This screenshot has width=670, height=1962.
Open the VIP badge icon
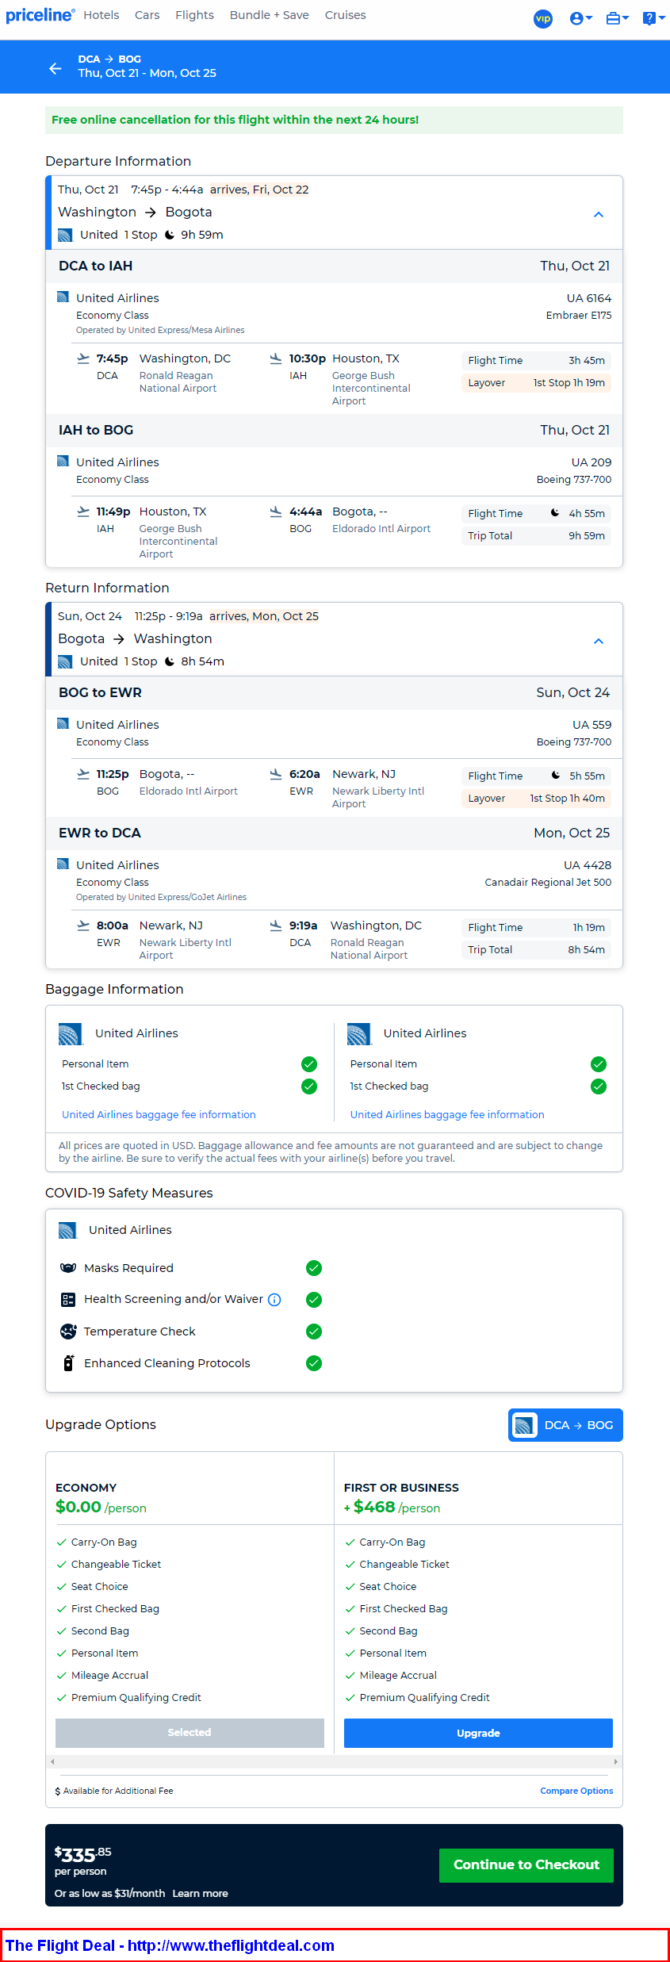tap(543, 18)
